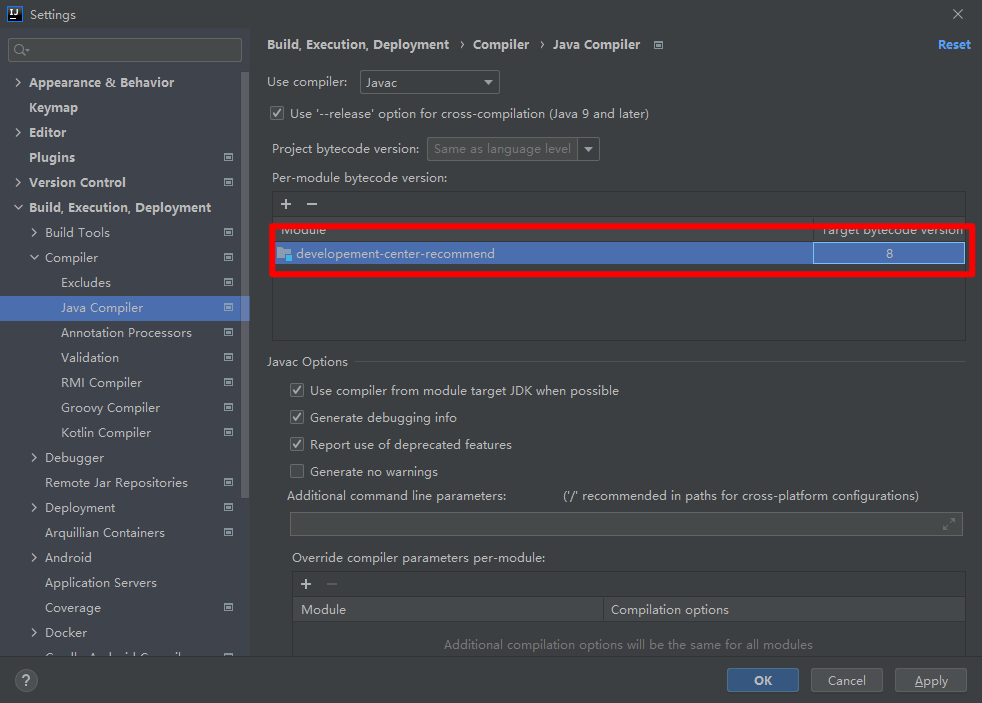Click project-level icon next to Validation

click(229, 357)
